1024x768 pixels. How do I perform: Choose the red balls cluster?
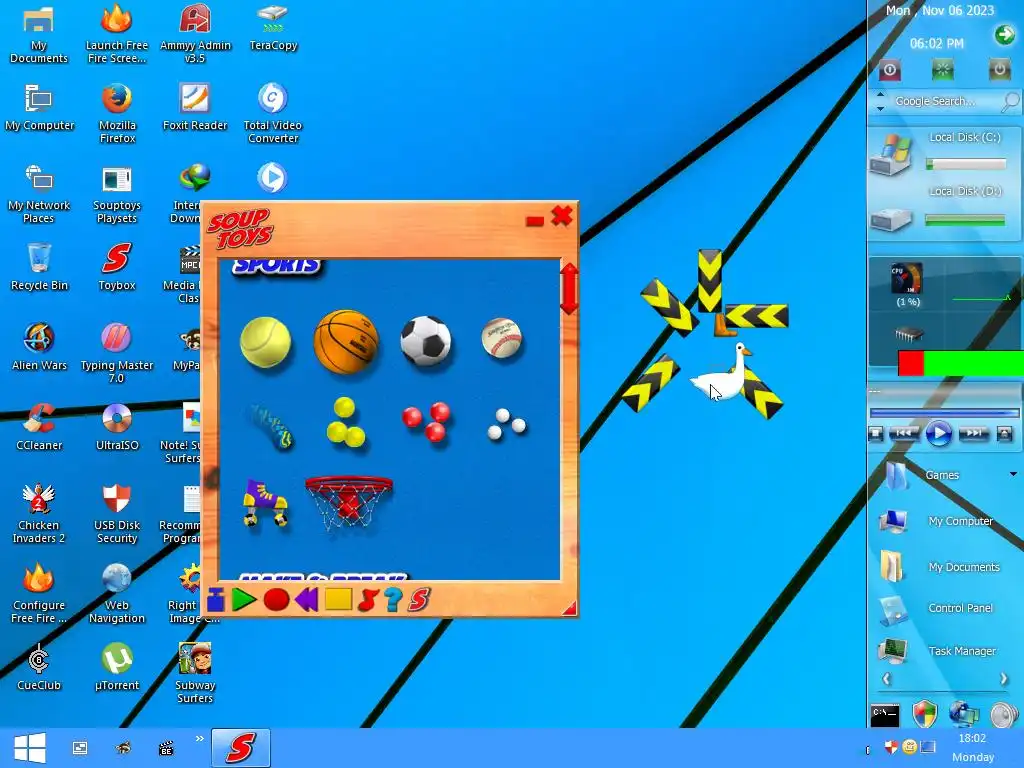tap(426, 421)
